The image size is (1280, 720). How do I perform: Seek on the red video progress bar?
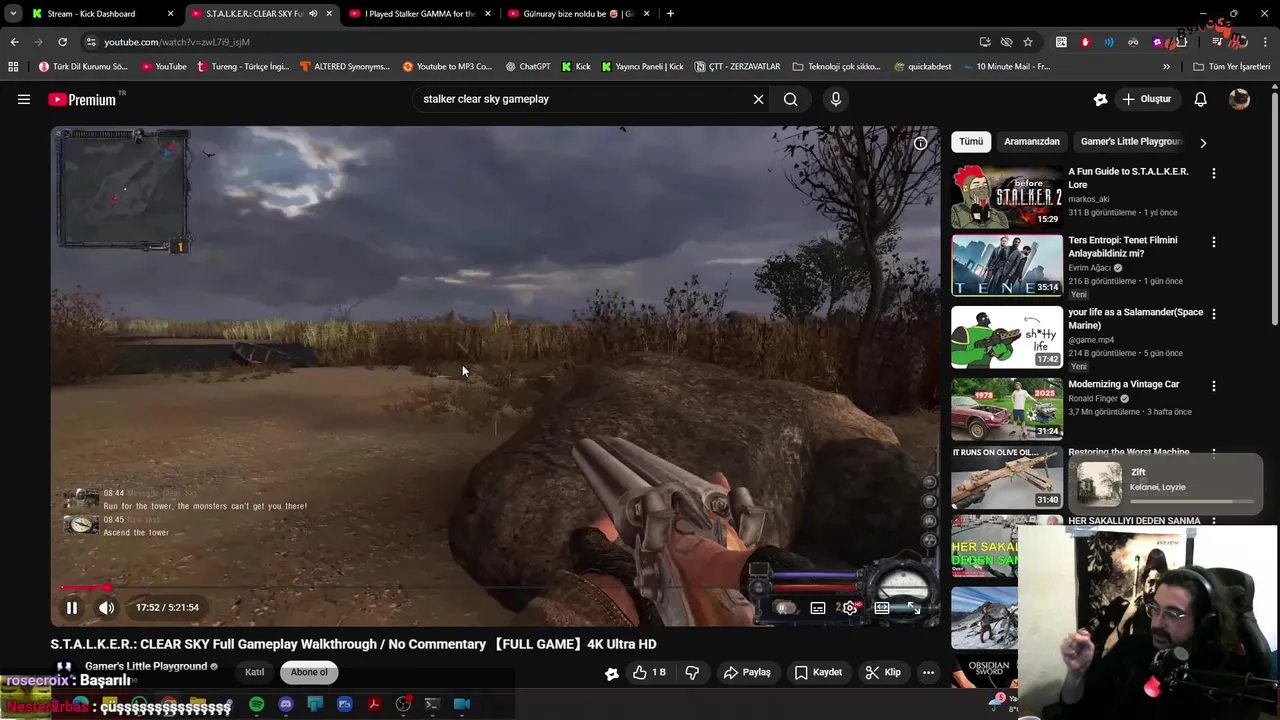coord(495,588)
